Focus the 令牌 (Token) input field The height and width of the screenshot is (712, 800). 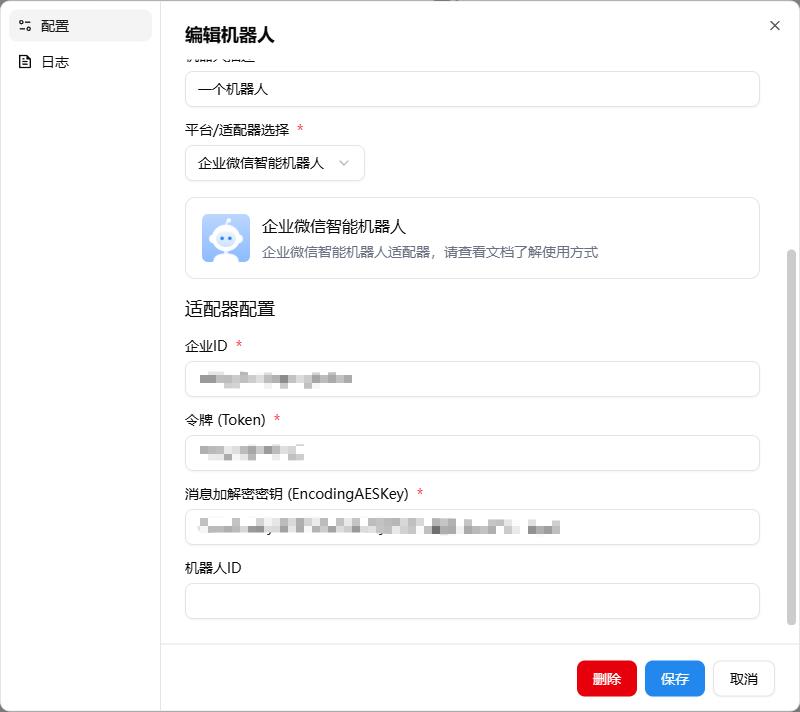point(472,453)
